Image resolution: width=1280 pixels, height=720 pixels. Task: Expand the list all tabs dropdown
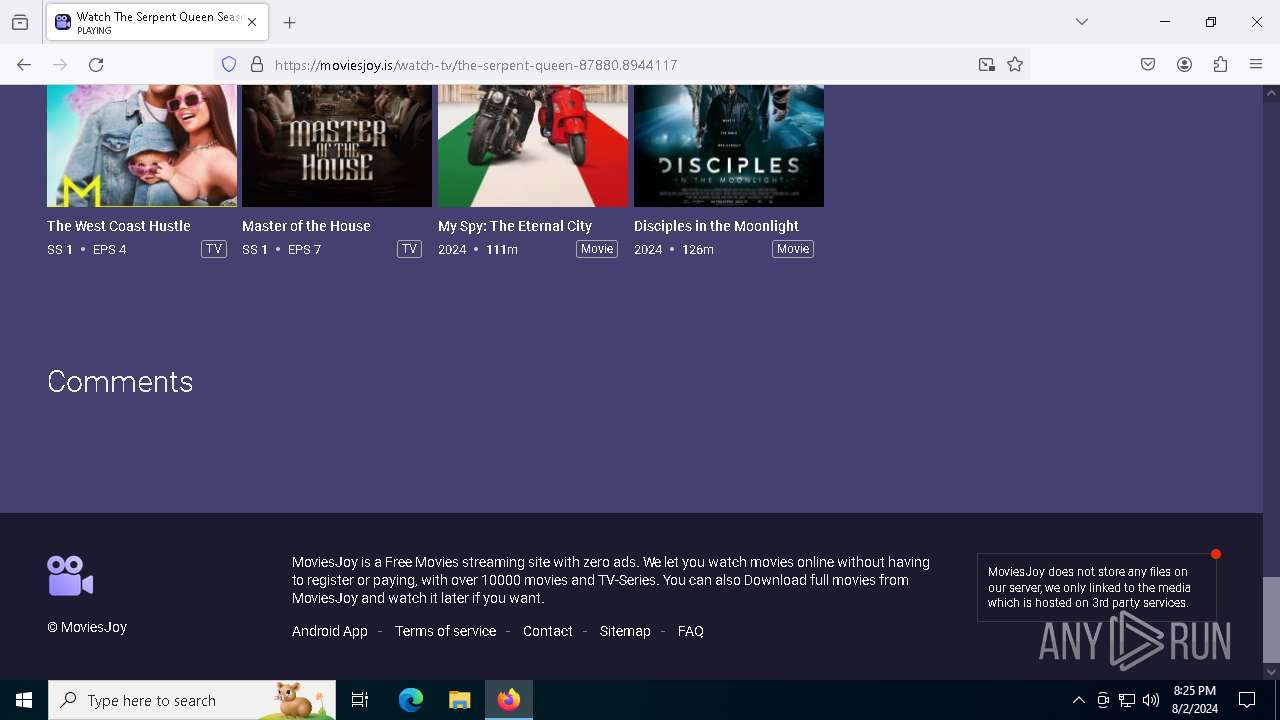(1082, 22)
